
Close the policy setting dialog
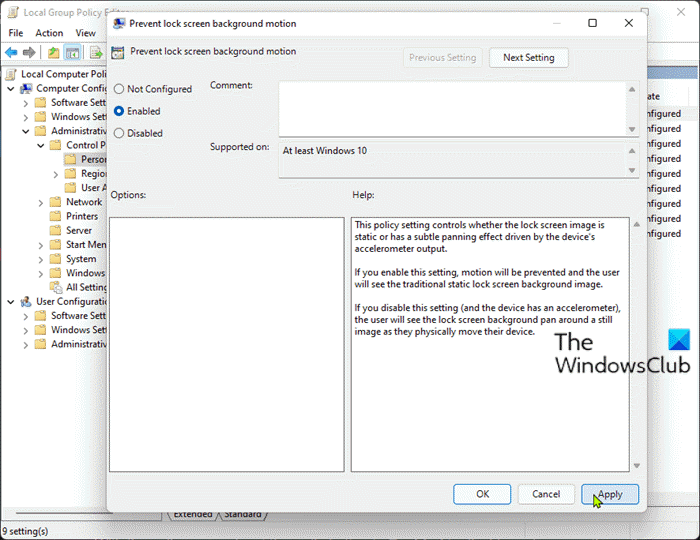tap(629, 23)
